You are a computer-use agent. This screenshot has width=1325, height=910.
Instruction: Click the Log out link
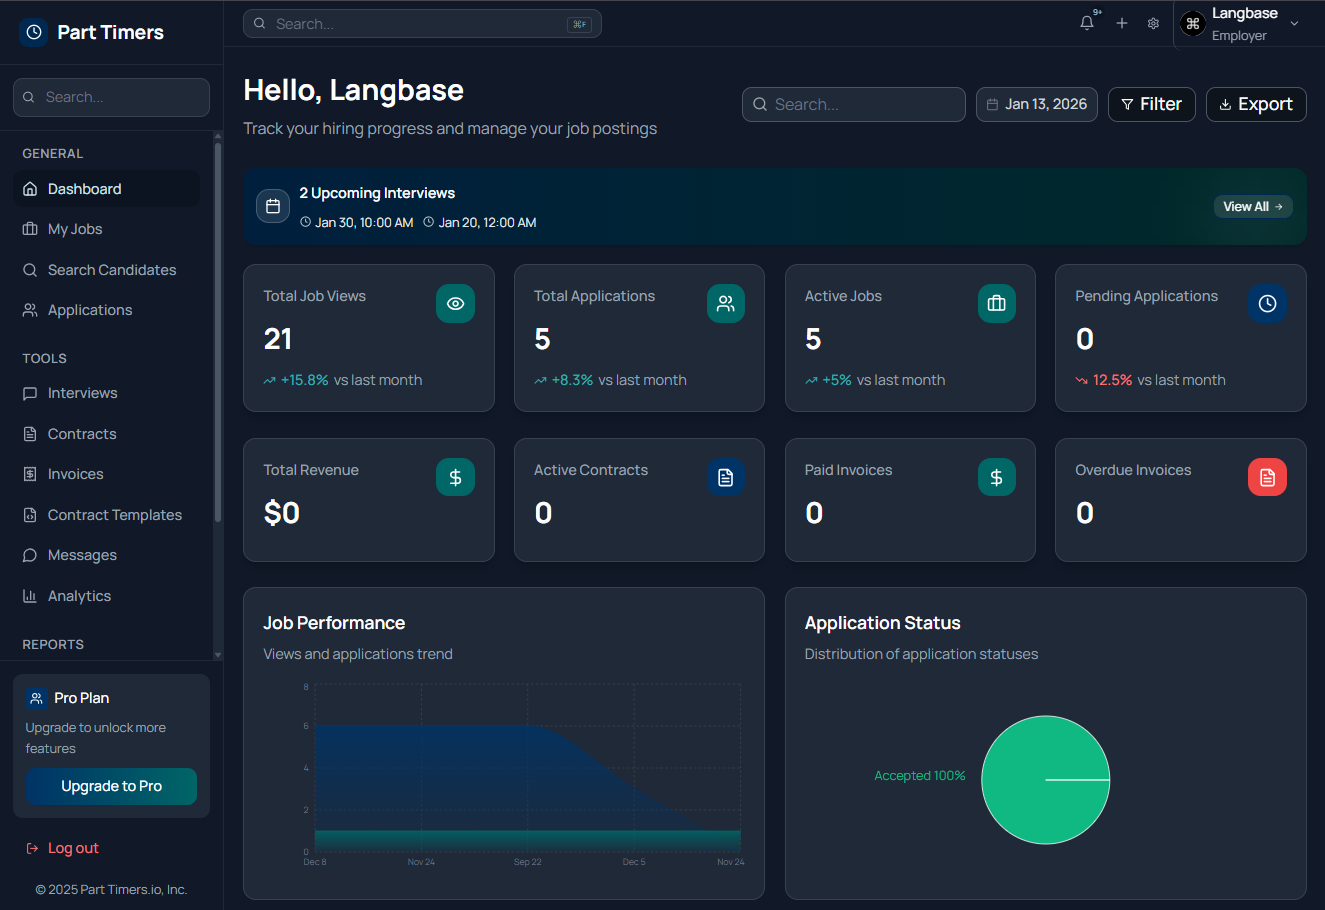[73, 847]
